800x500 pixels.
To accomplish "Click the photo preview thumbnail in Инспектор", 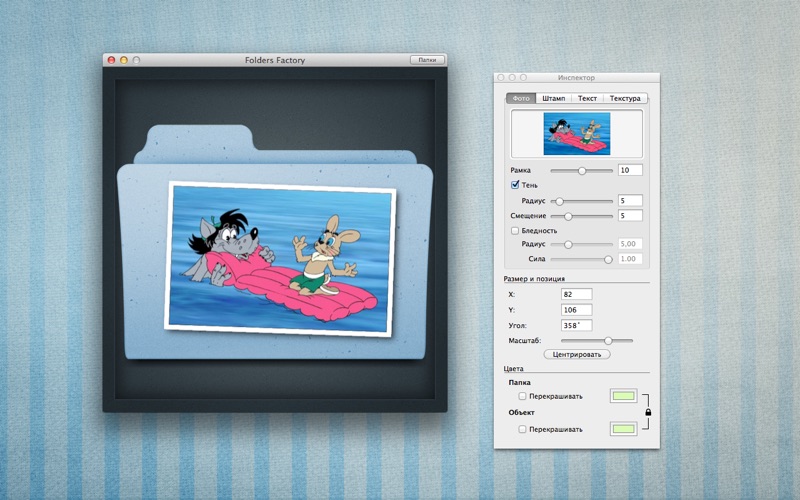I will 577,133.
